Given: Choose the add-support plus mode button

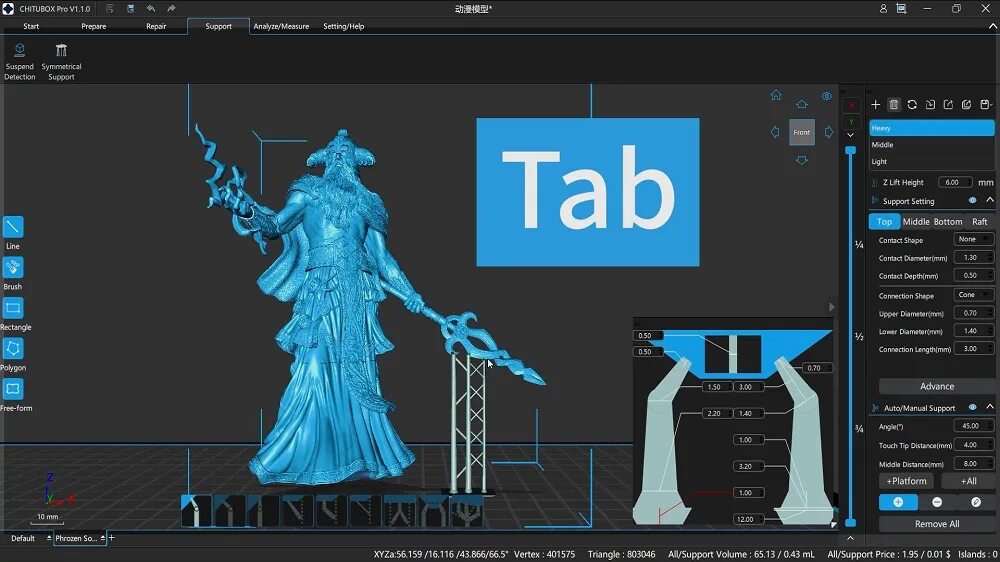Looking at the screenshot, I should (x=898, y=502).
